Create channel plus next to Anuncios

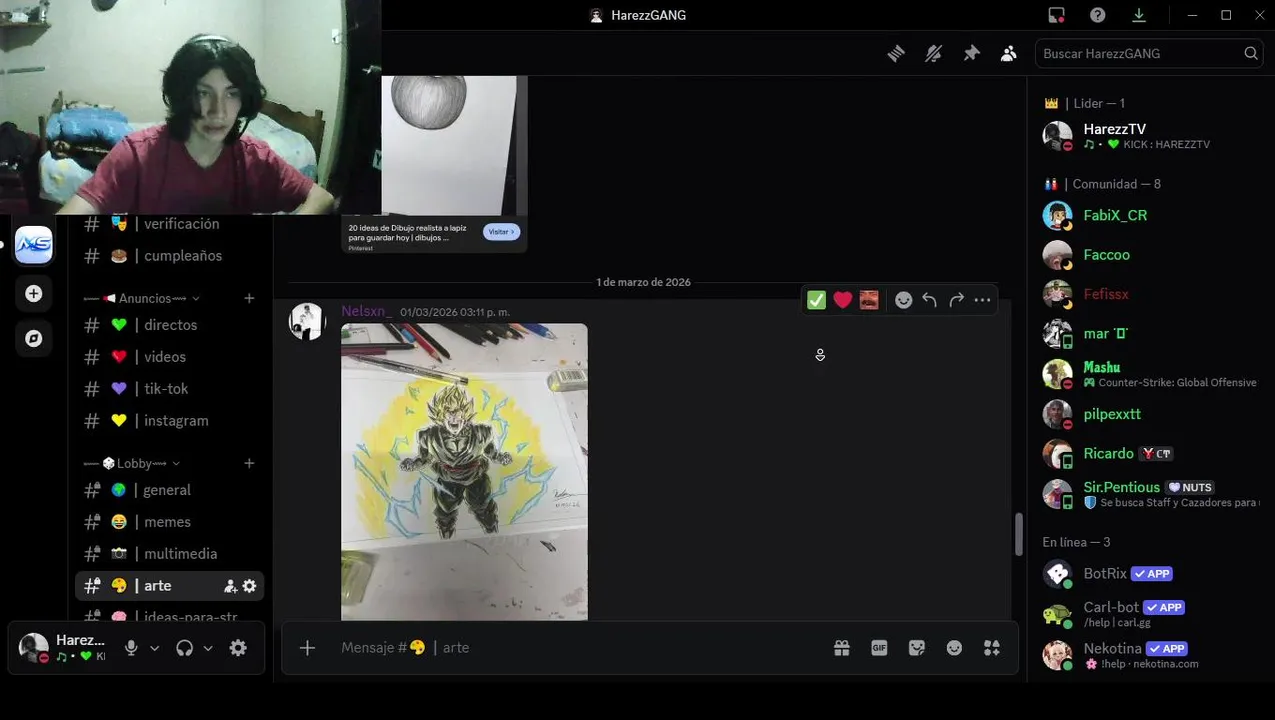[x=249, y=298]
